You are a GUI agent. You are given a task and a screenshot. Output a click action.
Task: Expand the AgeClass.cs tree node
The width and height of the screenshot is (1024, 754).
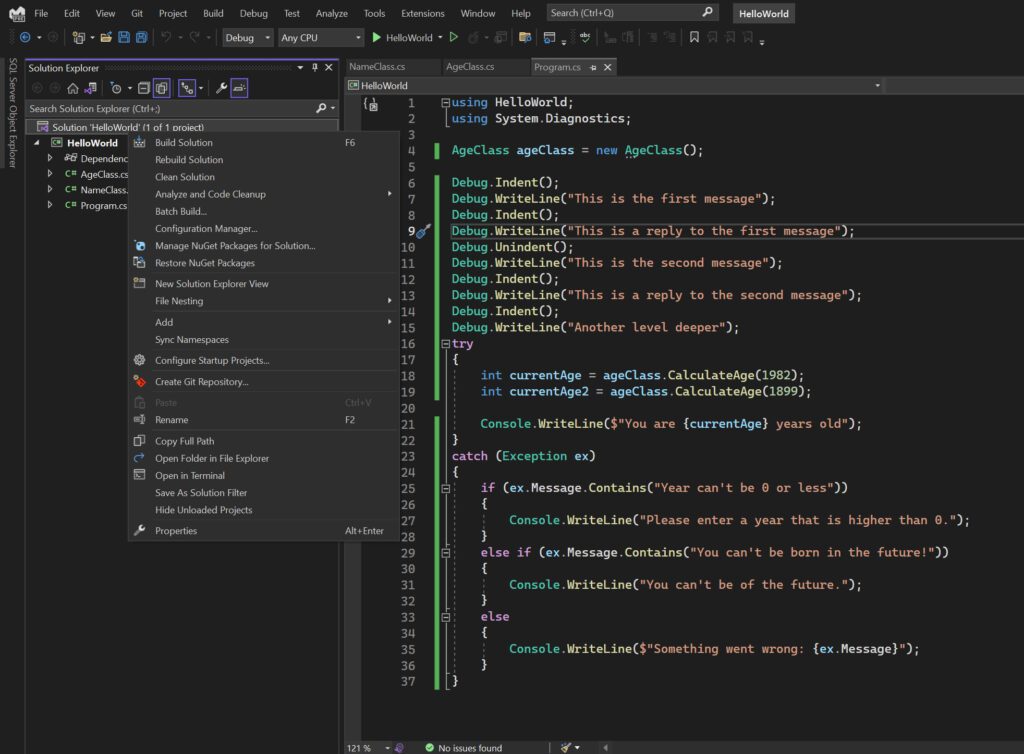coord(50,174)
